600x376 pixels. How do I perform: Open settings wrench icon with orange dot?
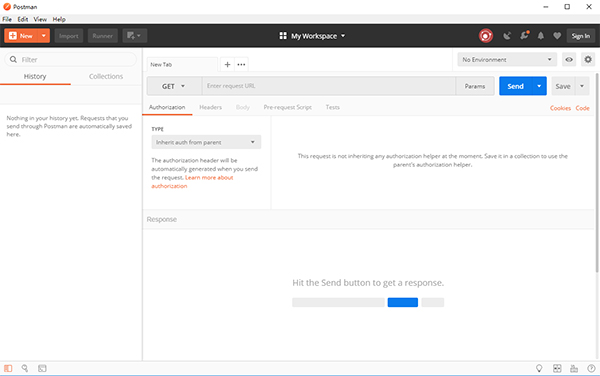click(524, 36)
